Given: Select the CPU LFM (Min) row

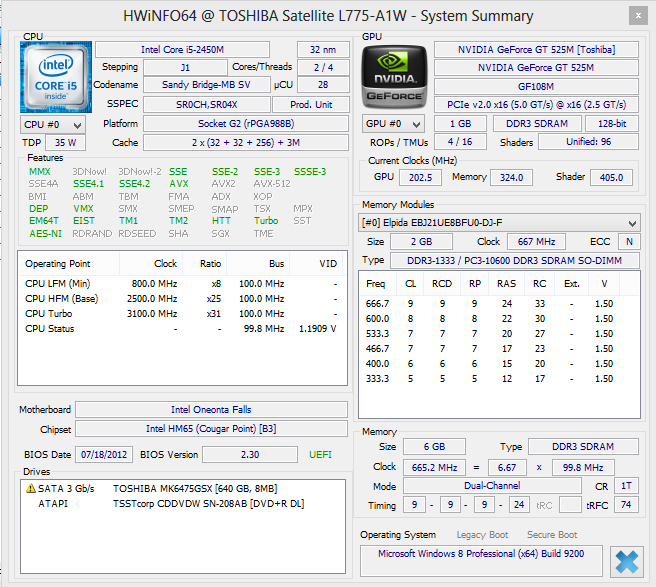Looking at the screenshot, I should pos(182,284).
